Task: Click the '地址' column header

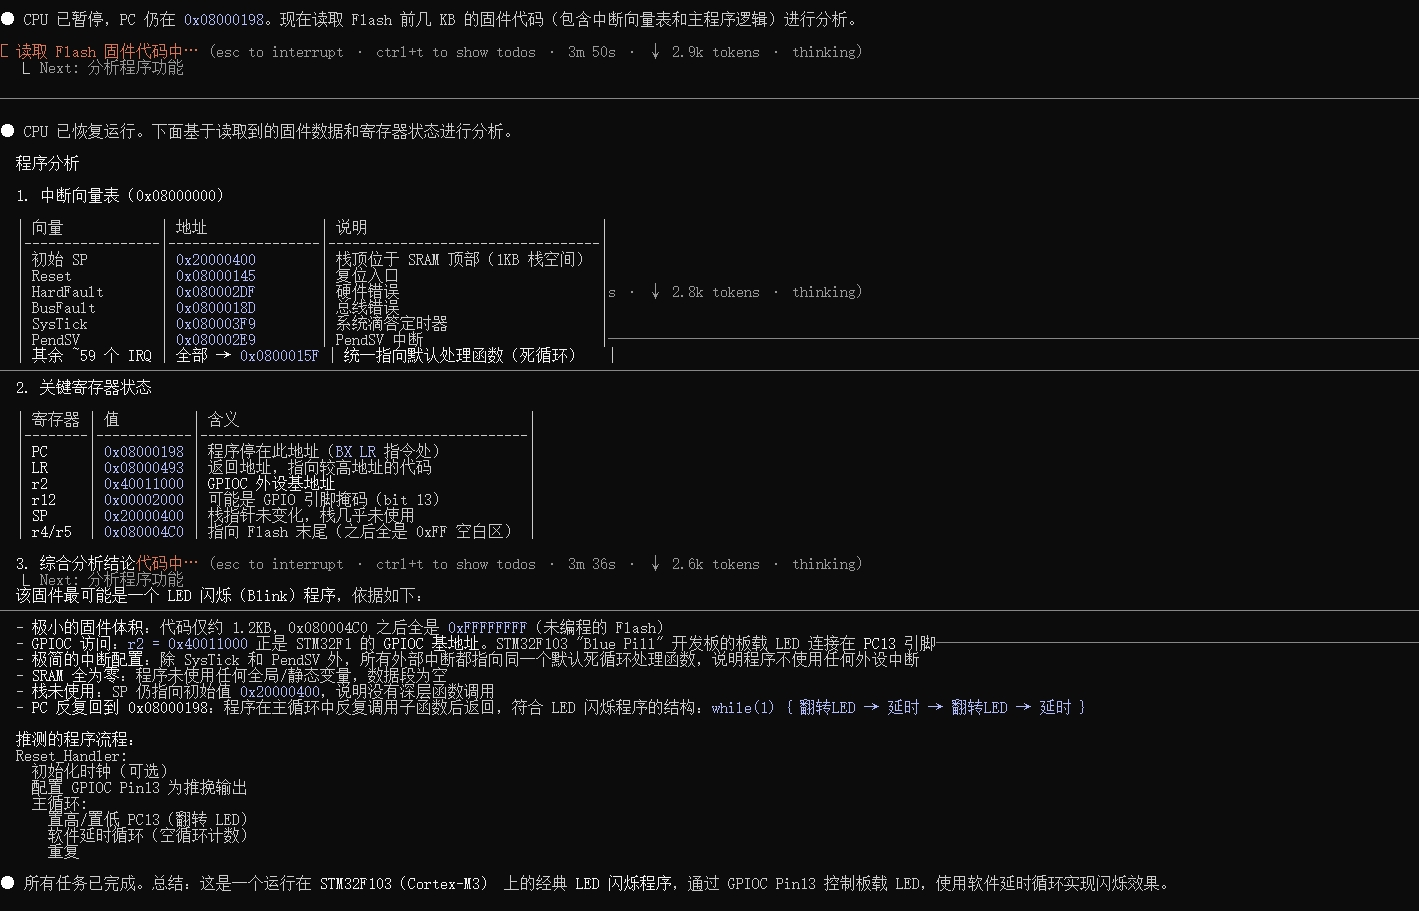Action: (x=191, y=227)
